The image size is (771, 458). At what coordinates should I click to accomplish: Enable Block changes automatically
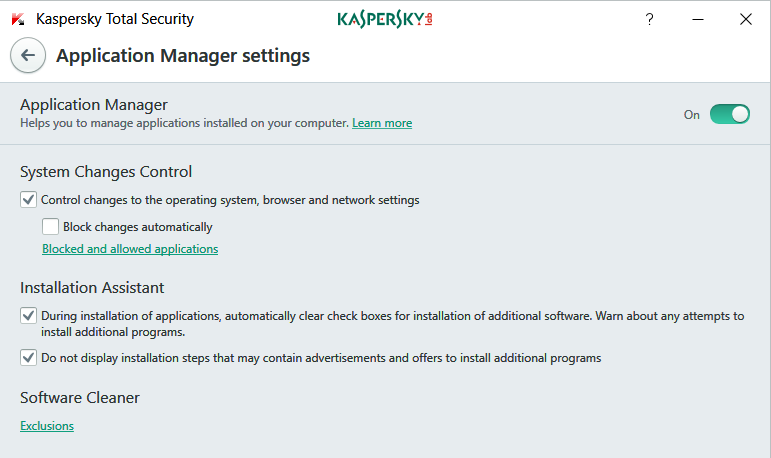pos(50,227)
